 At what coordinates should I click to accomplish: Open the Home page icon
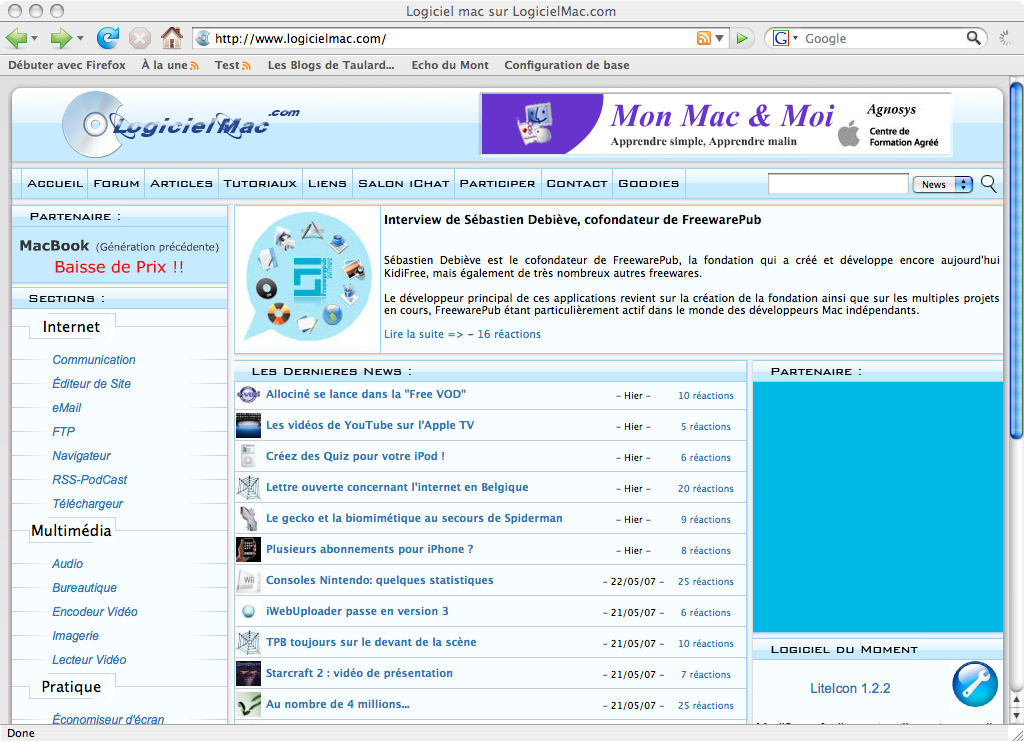coord(172,38)
